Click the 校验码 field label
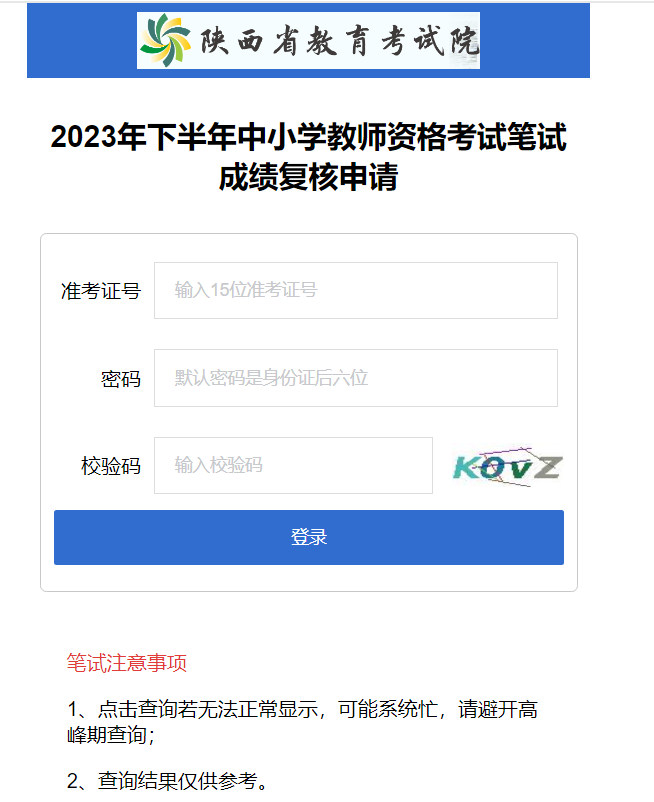The width and height of the screenshot is (654, 802). click(111, 466)
